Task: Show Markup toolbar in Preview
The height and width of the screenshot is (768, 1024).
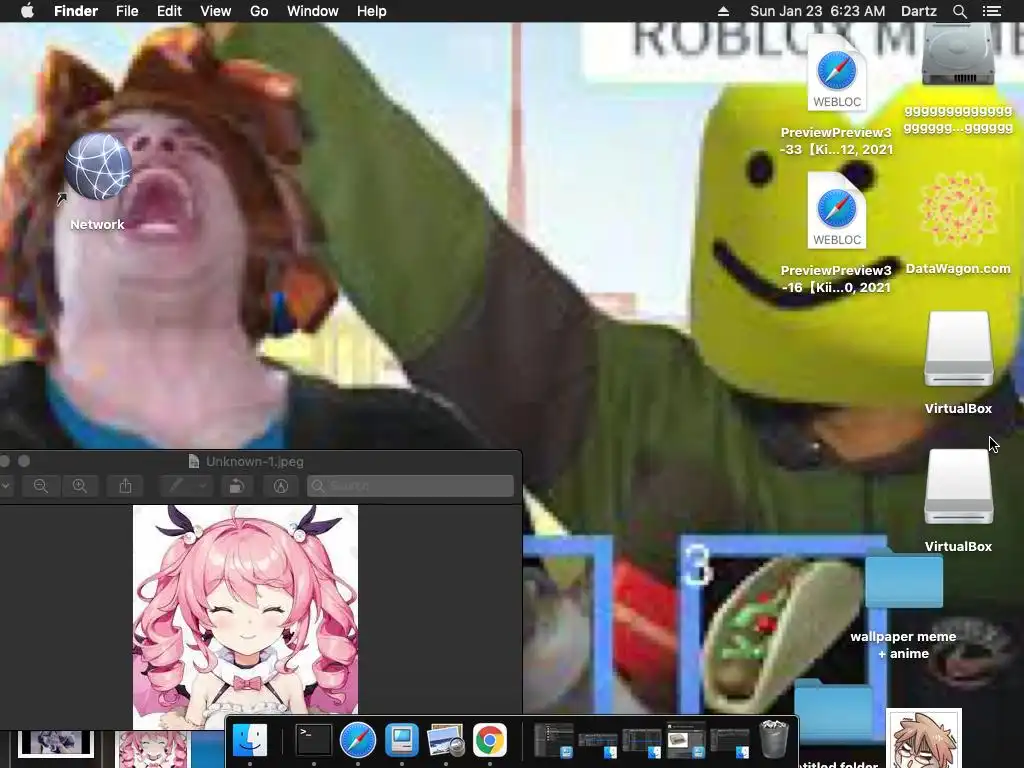Action: (x=281, y=486)
